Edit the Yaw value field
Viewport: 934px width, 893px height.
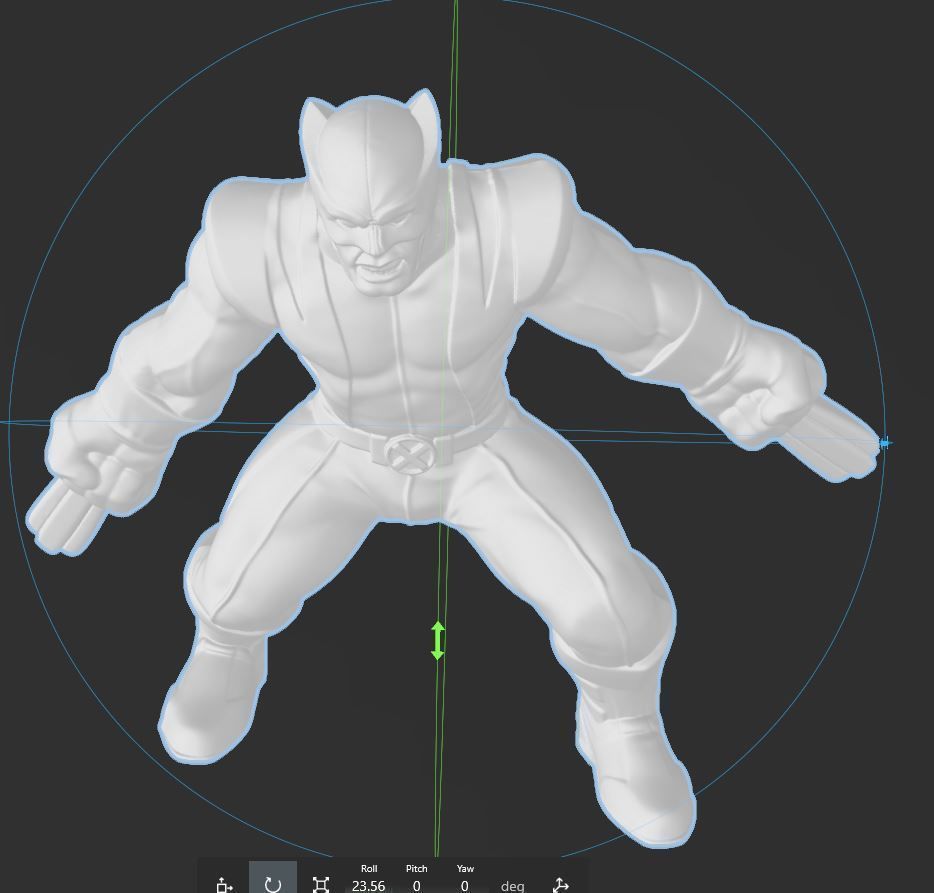point(465,886)
